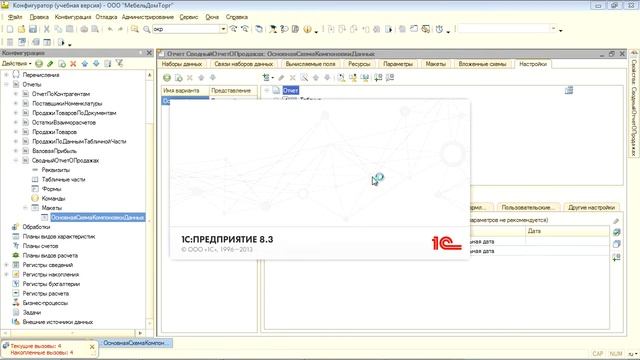Select ОстаткиВзаиморасчетов in tree
The width and height of the screenshot is (640, 360).
coord(64,122)
